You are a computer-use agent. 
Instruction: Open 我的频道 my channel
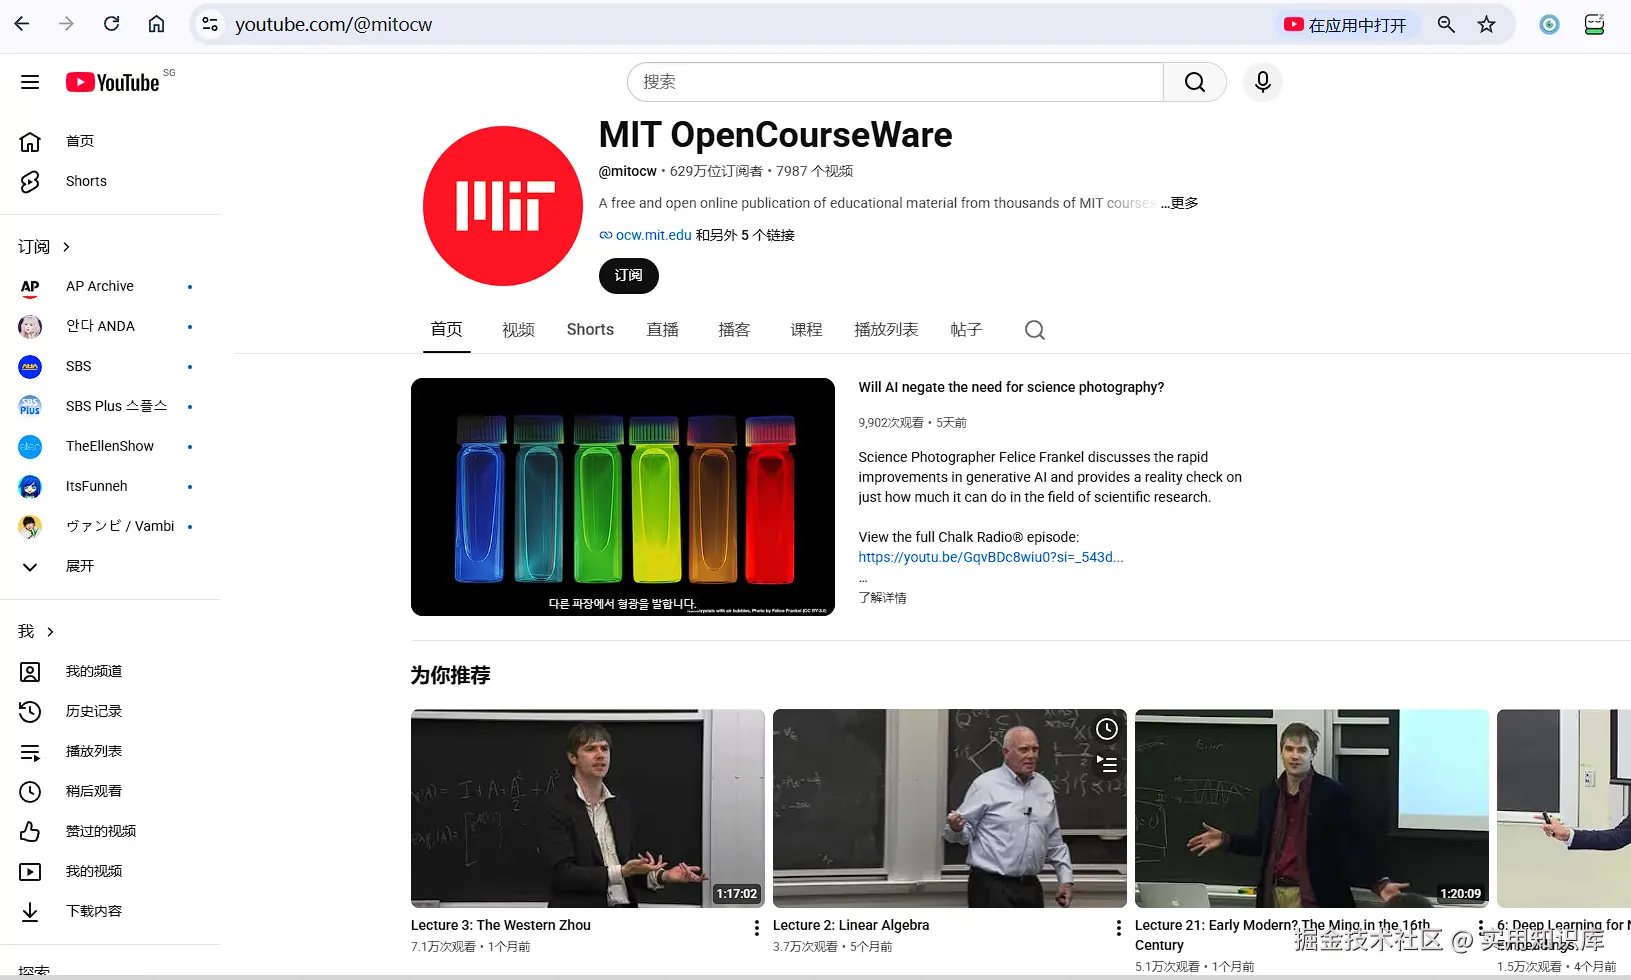pos(110,671)
